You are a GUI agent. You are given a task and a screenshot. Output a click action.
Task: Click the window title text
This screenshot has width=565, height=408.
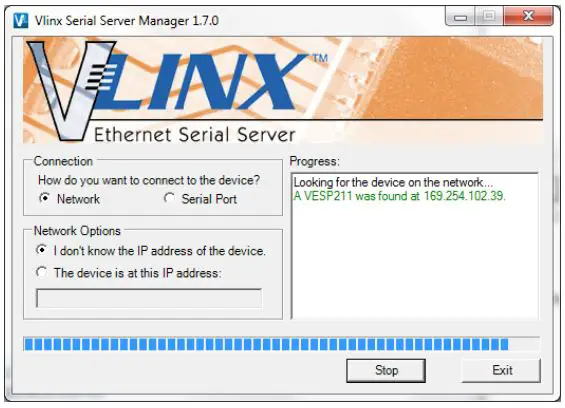[126, 21]
